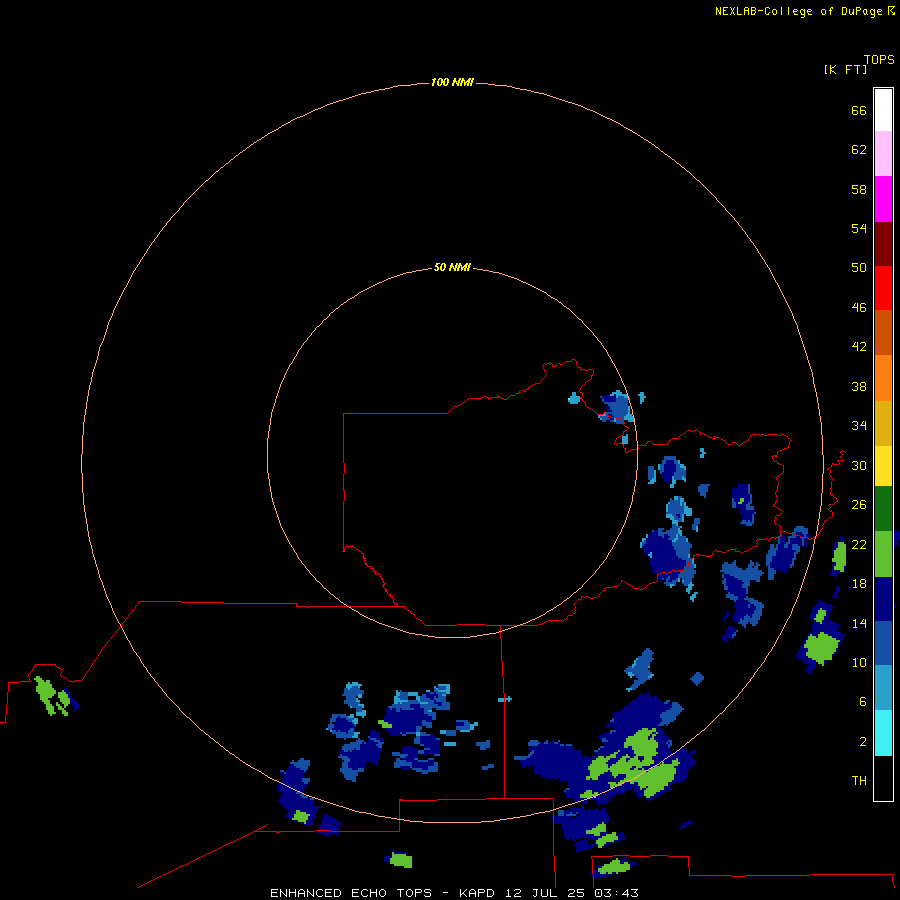Click the cyan 2 kft legend swatch

tap(883, 733)
